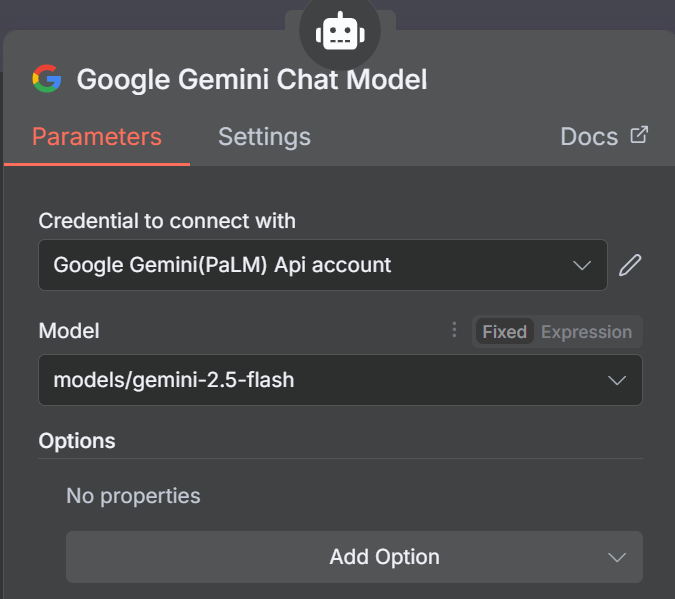Screen dimensions: 675x599
Task: Open the credential selection dropdown
Action: click(322, 265)
